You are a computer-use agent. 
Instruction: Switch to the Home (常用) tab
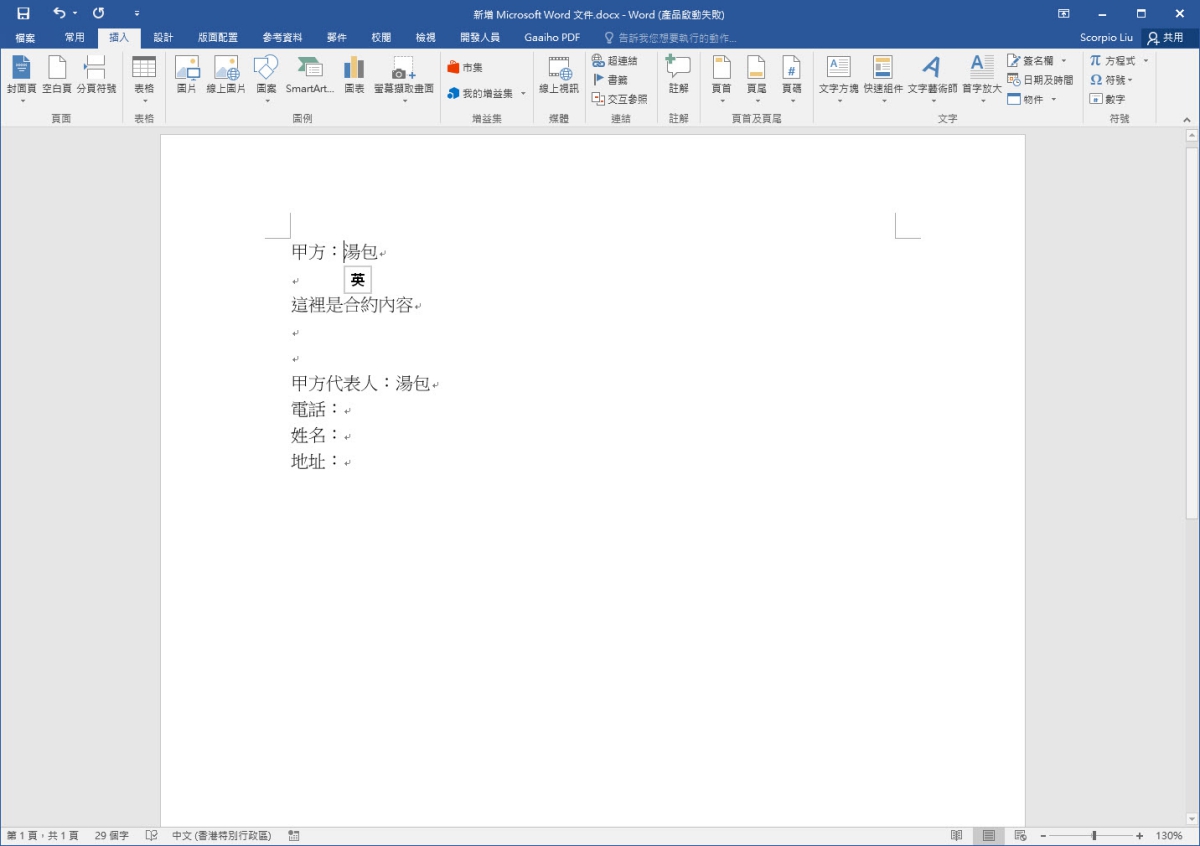tap(75, 37)
